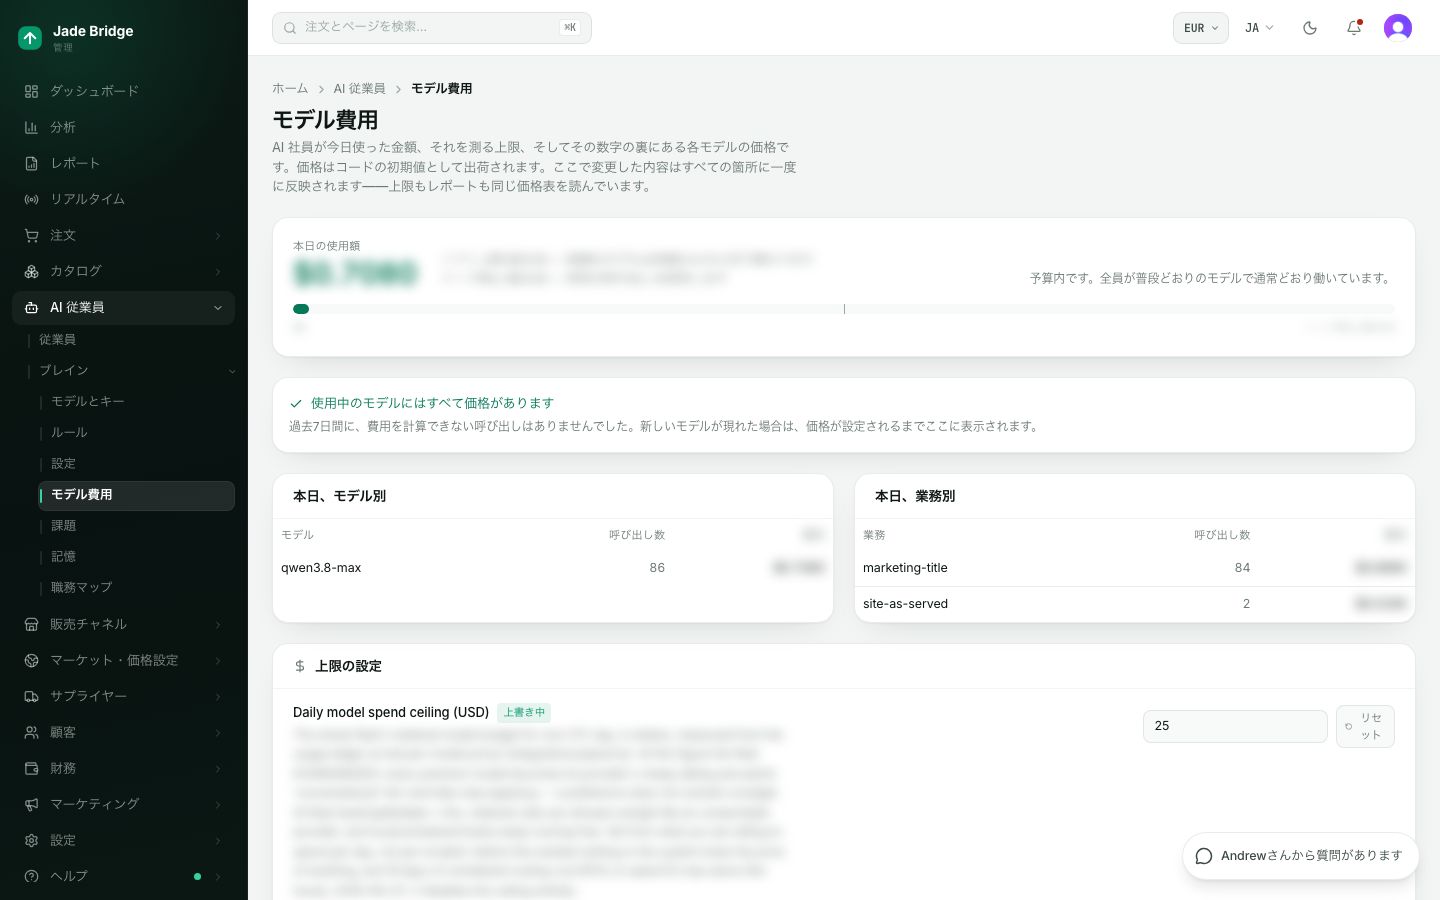Expand 注文 sidebar section
The image size is (1440, 900).
123,235
